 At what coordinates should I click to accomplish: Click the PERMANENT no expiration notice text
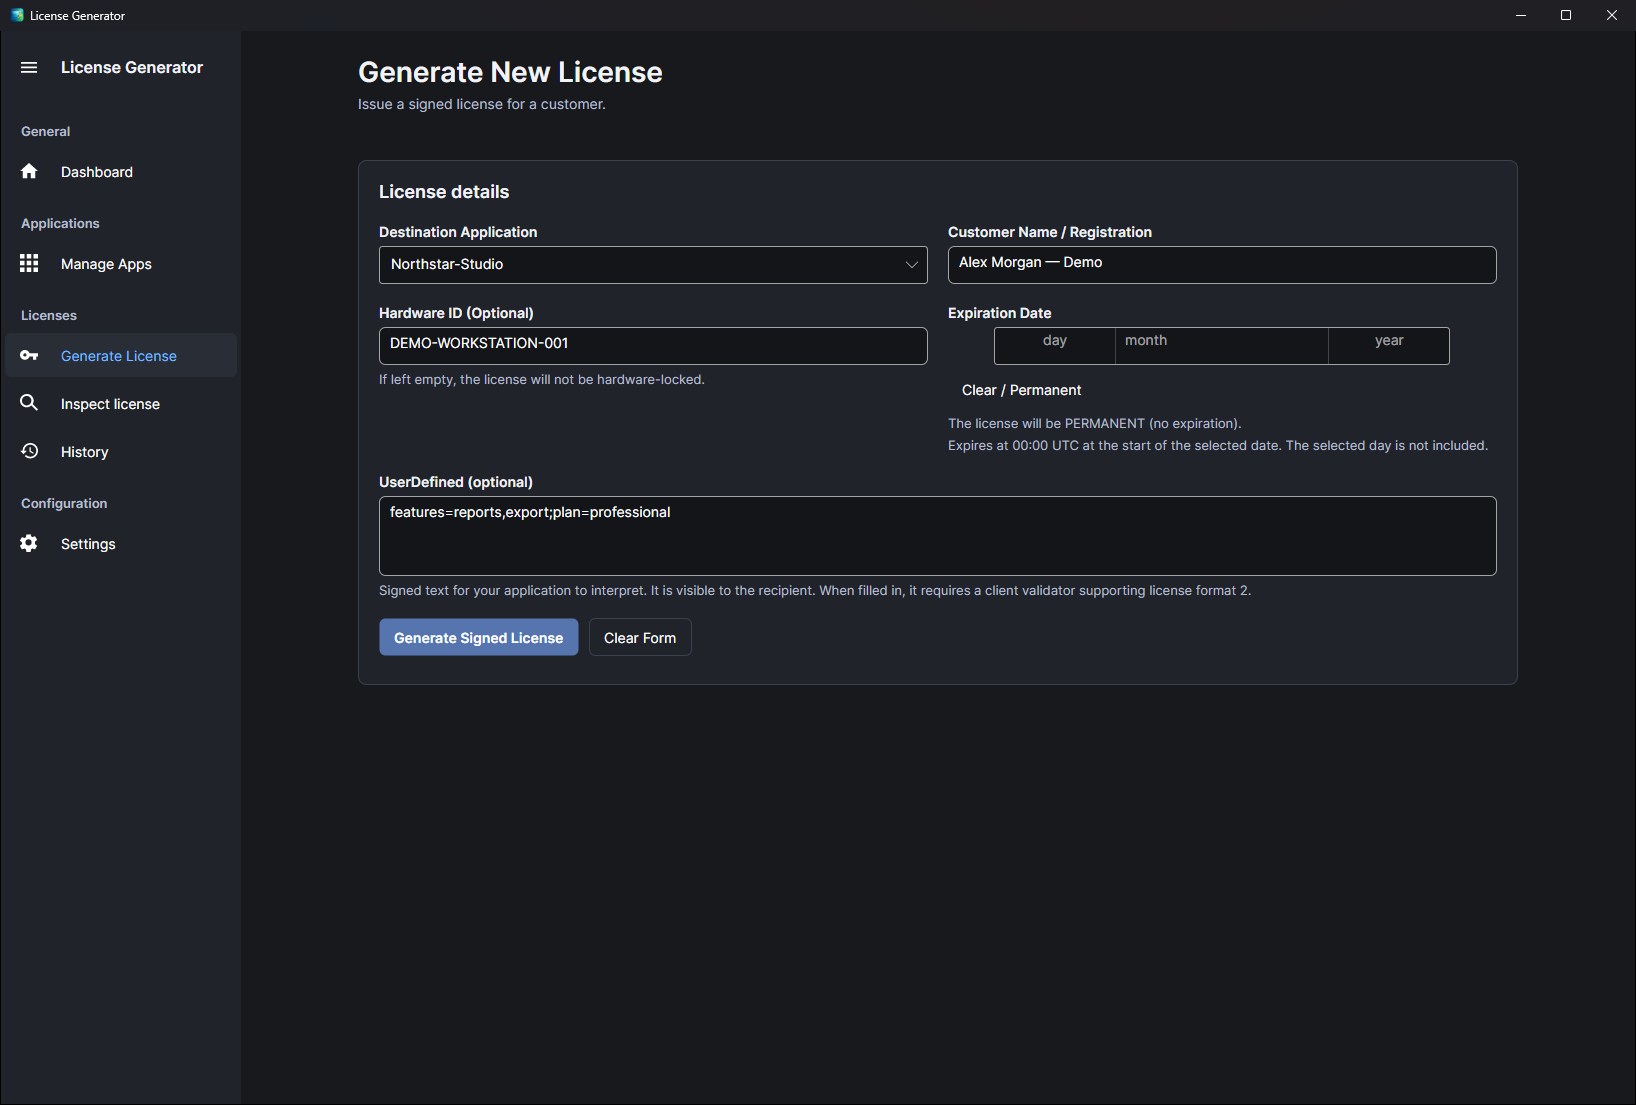pos(1095,424)
